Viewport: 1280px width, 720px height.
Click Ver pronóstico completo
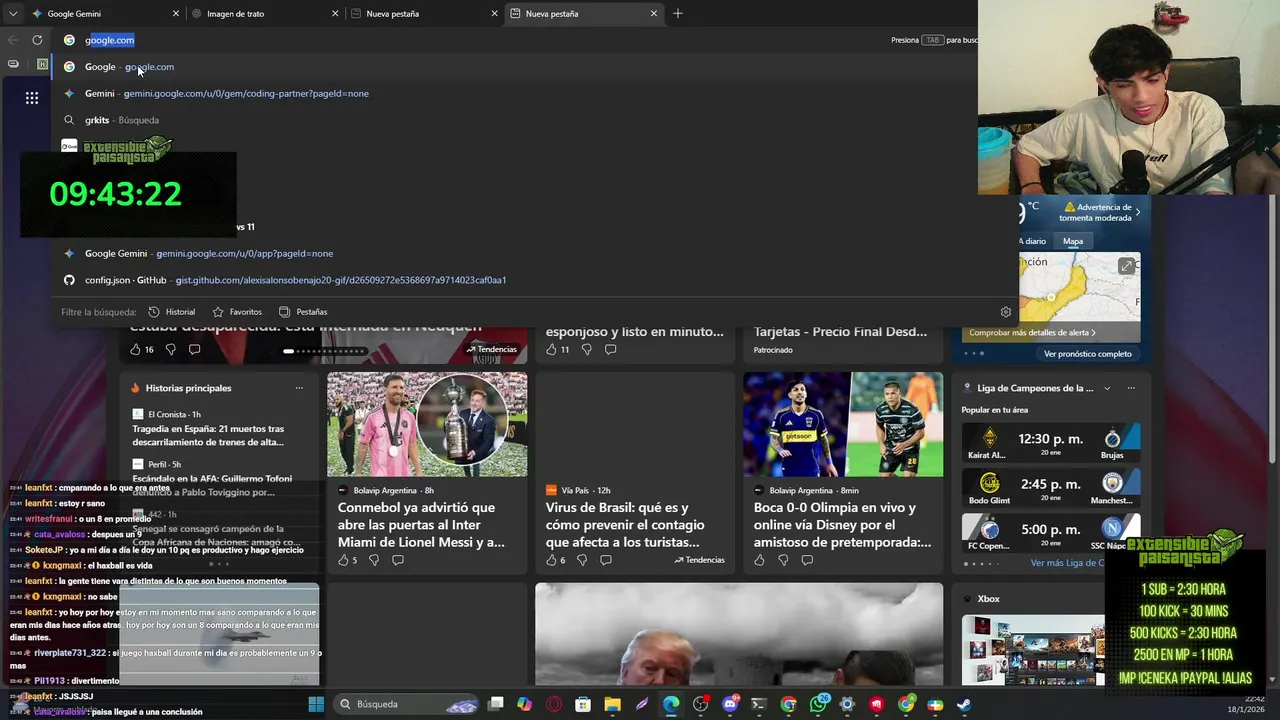[1088, 354]
